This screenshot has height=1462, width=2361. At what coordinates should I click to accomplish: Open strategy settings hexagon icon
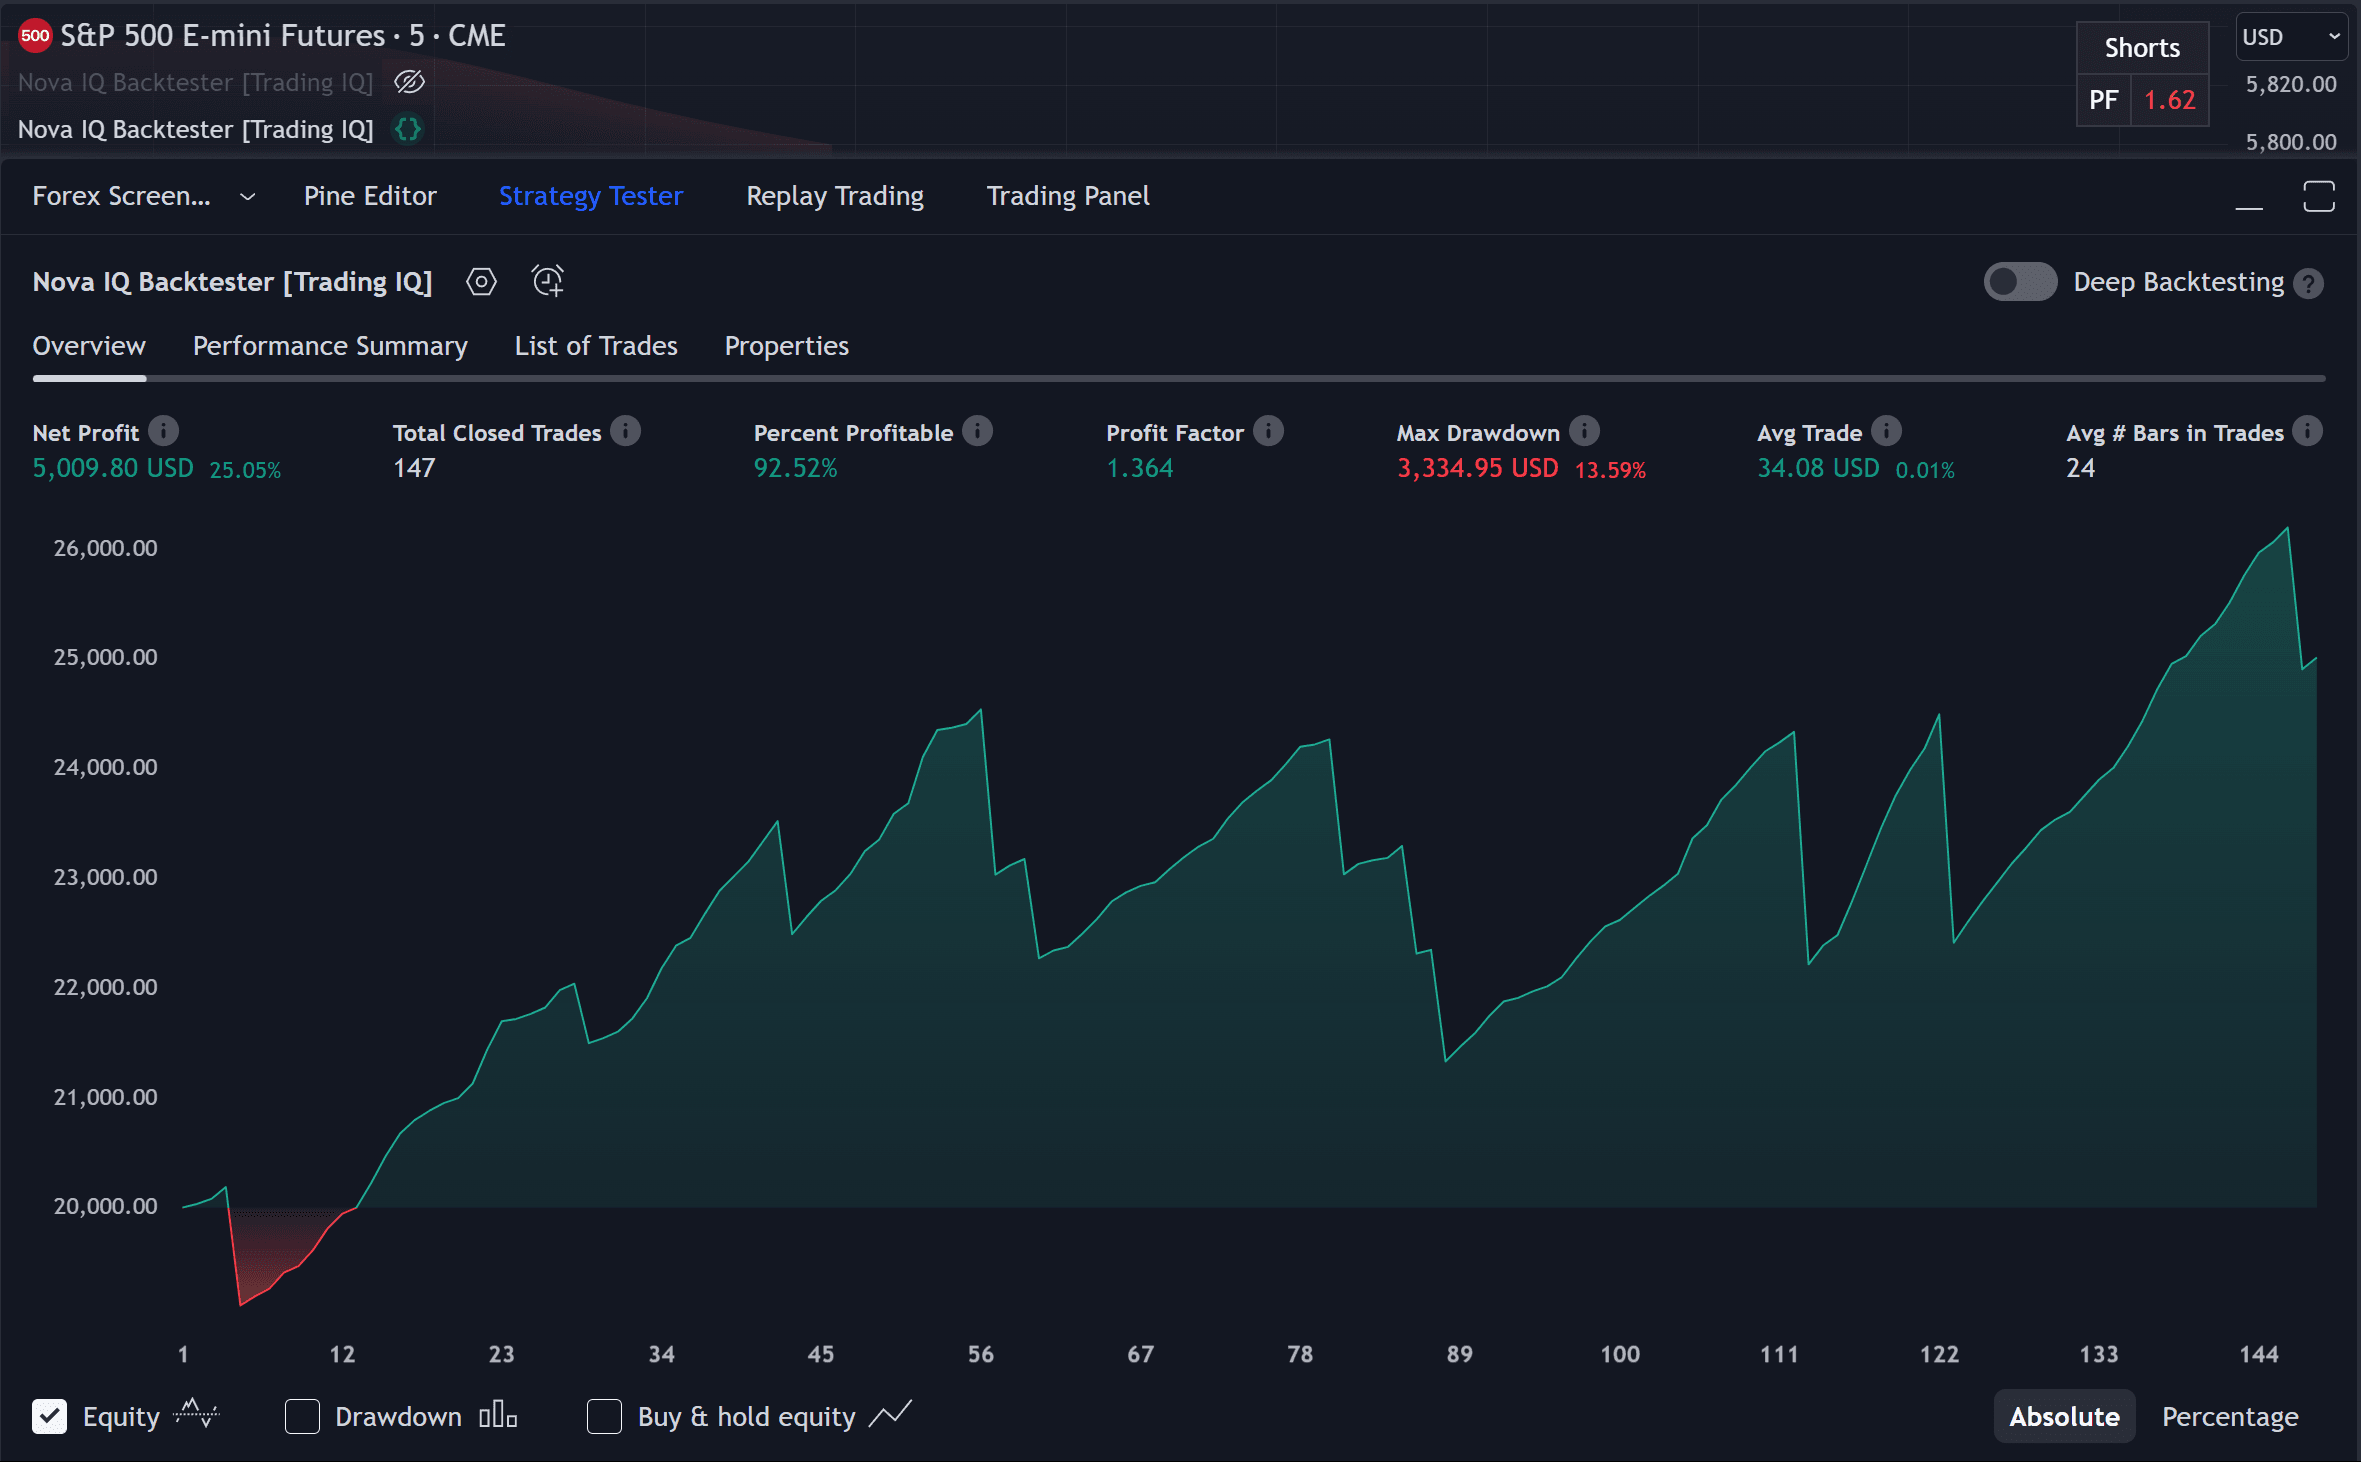point(481,282)
